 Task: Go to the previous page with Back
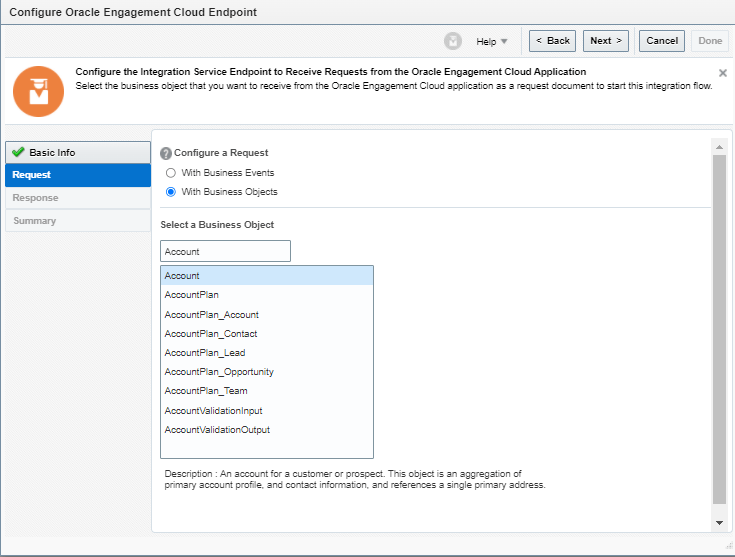(552, 41)
